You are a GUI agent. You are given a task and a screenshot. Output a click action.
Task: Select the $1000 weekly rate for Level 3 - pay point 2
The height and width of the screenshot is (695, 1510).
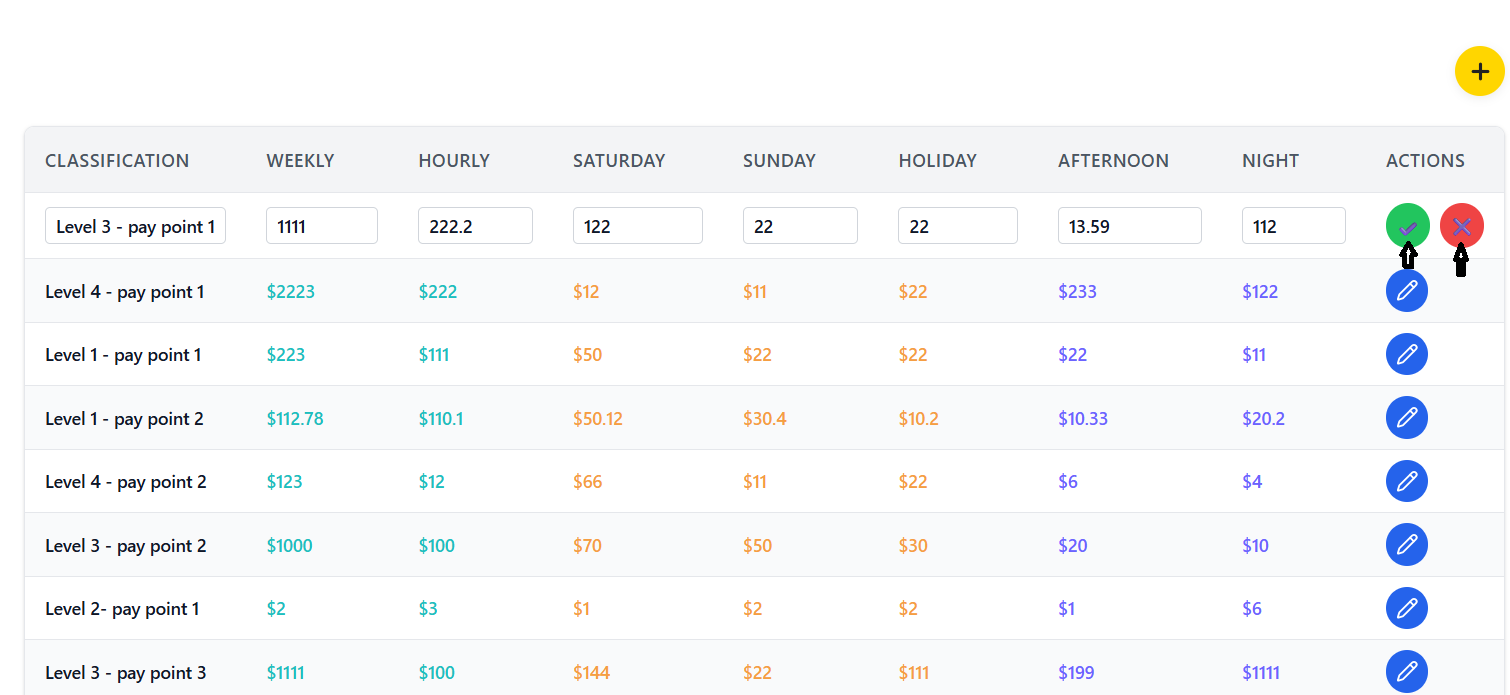[x=289, y=545]
